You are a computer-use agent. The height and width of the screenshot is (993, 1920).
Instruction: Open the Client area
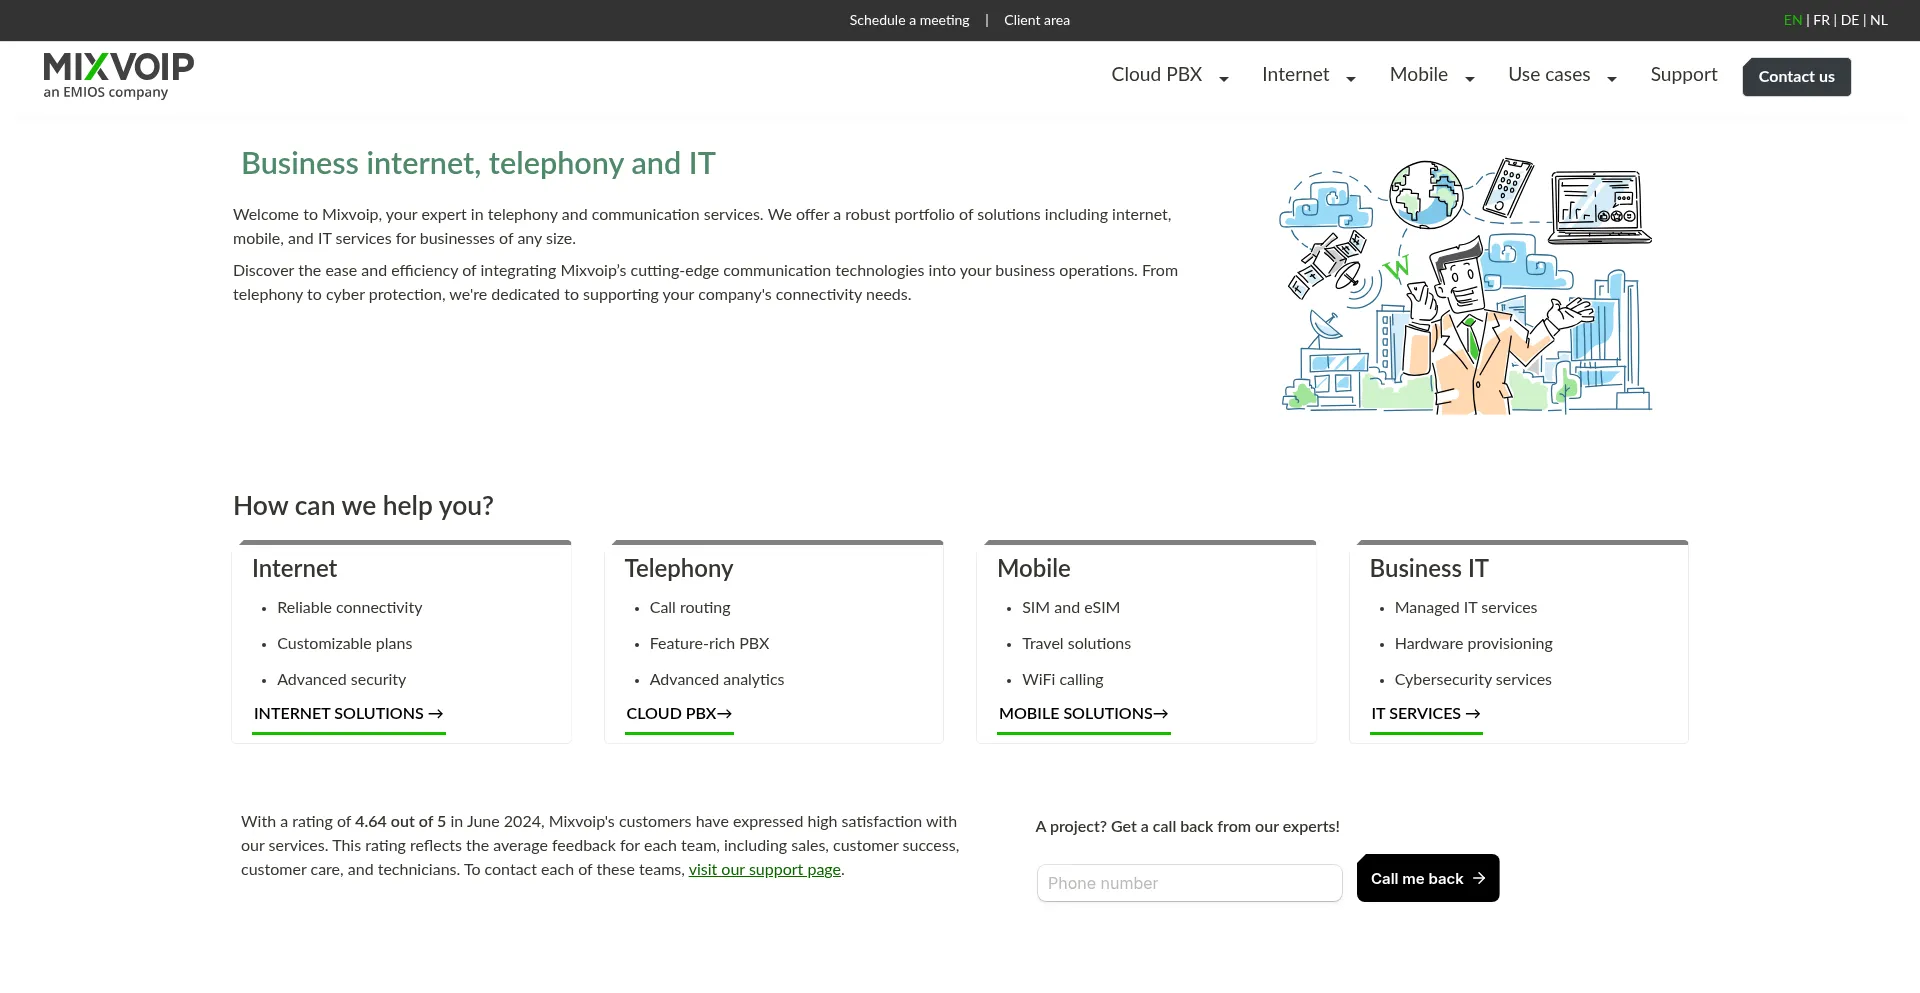coord(1036,20)
